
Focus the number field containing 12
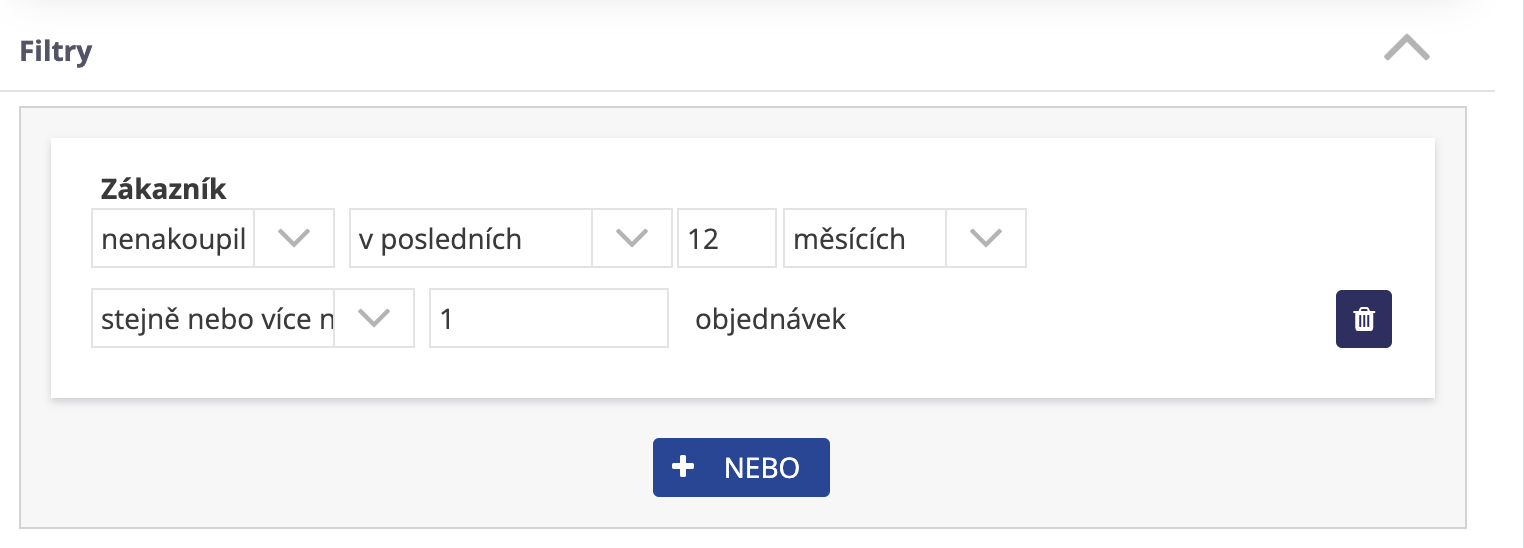coord(726,239)
